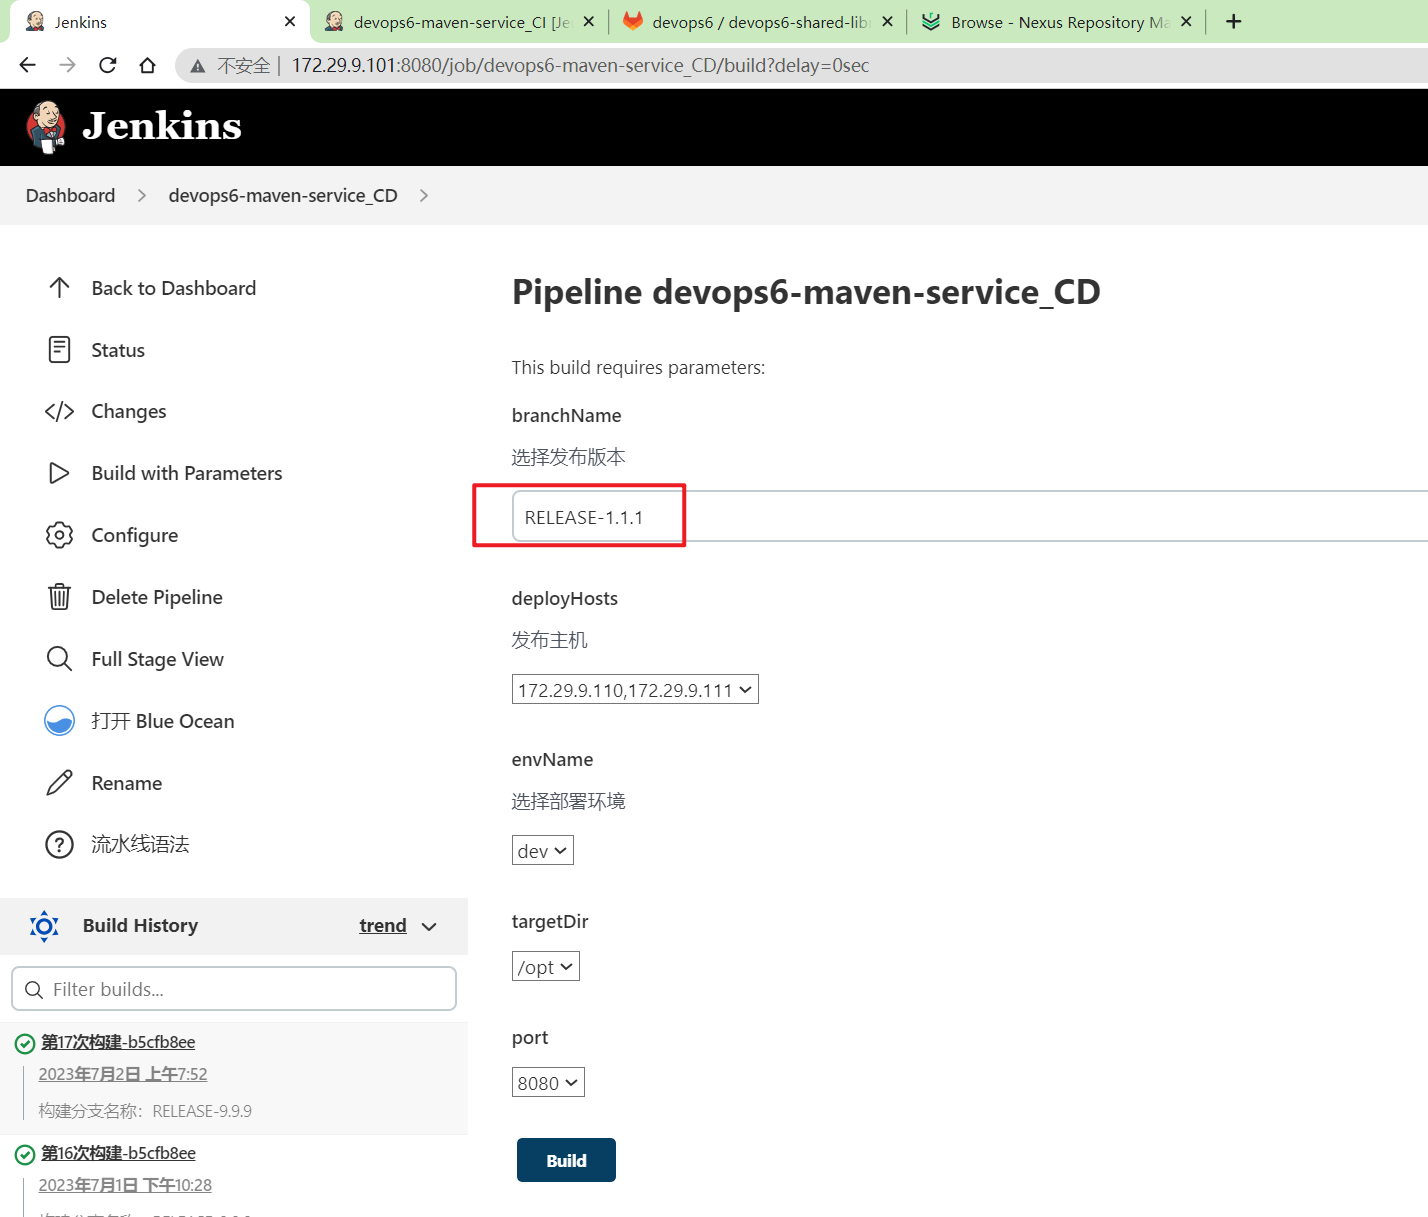
Task: Open the Status menu item
Action: (118, 350)
